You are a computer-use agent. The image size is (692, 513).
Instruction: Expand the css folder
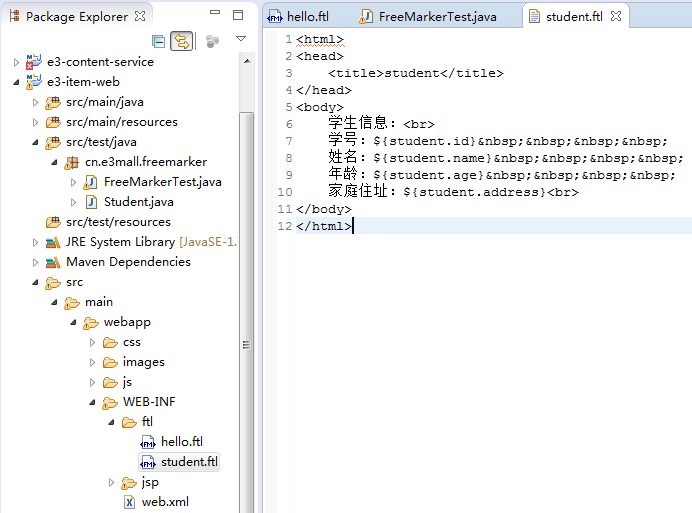[92, 342]
